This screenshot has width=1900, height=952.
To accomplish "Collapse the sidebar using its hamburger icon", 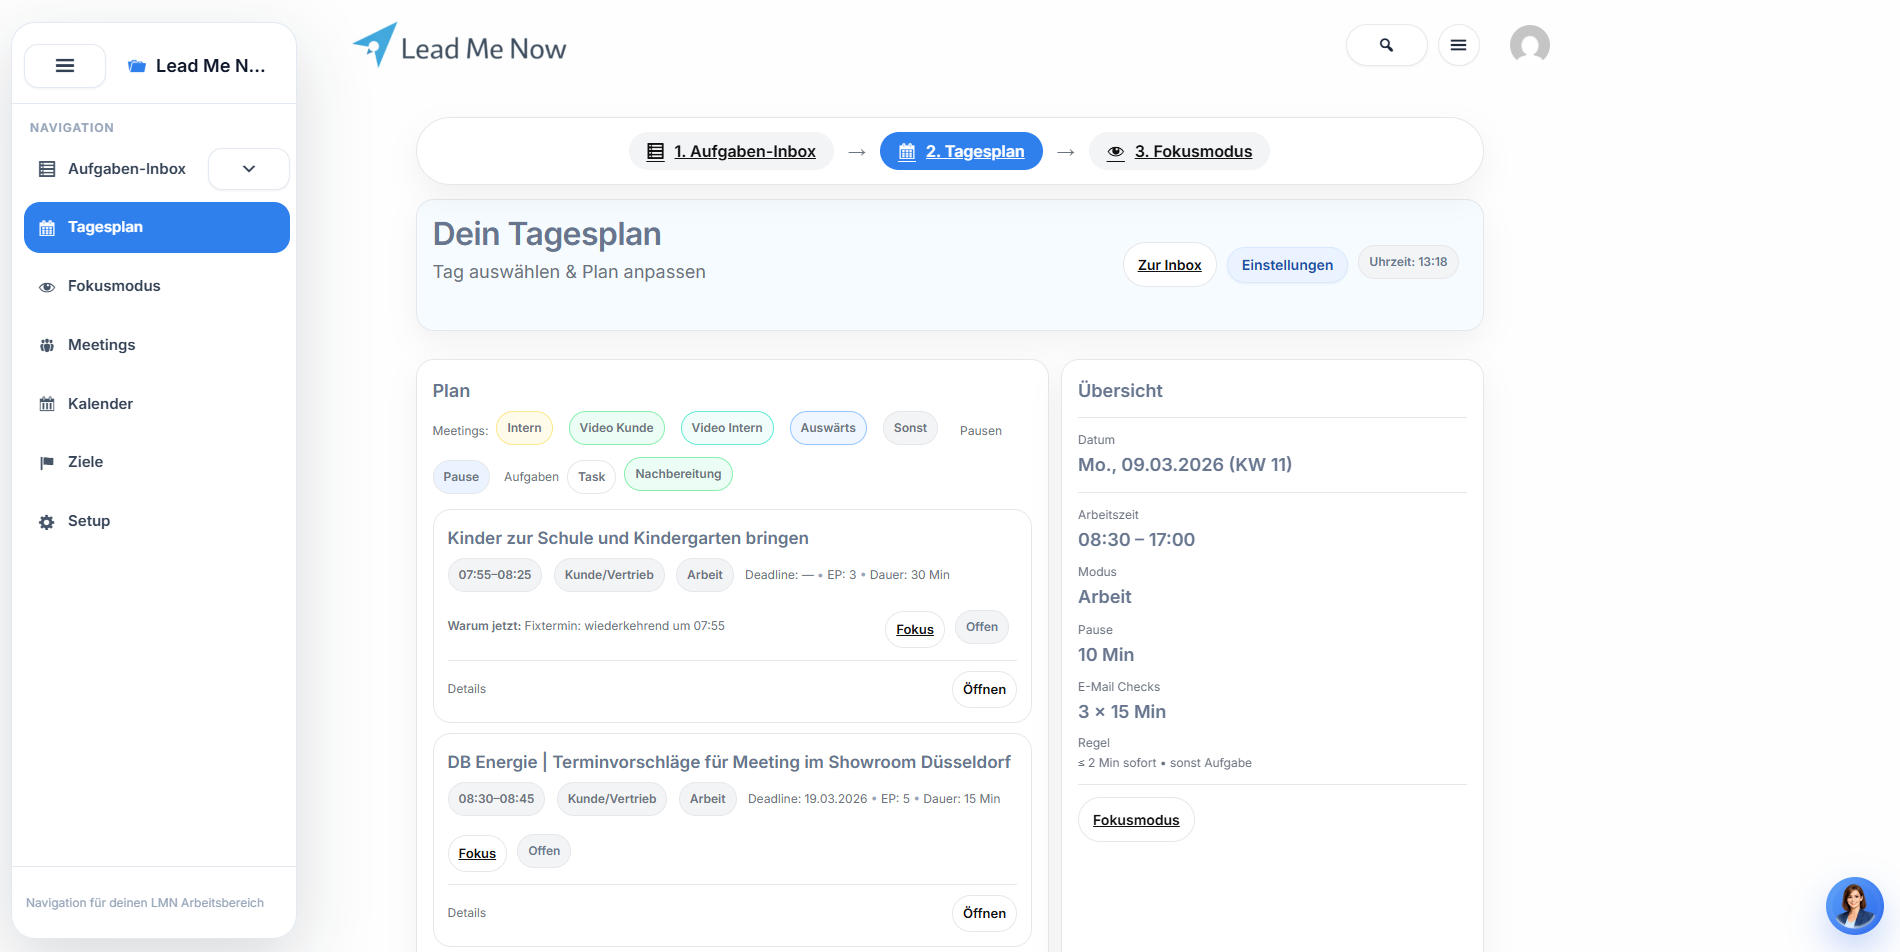I will tap(64, 65).
